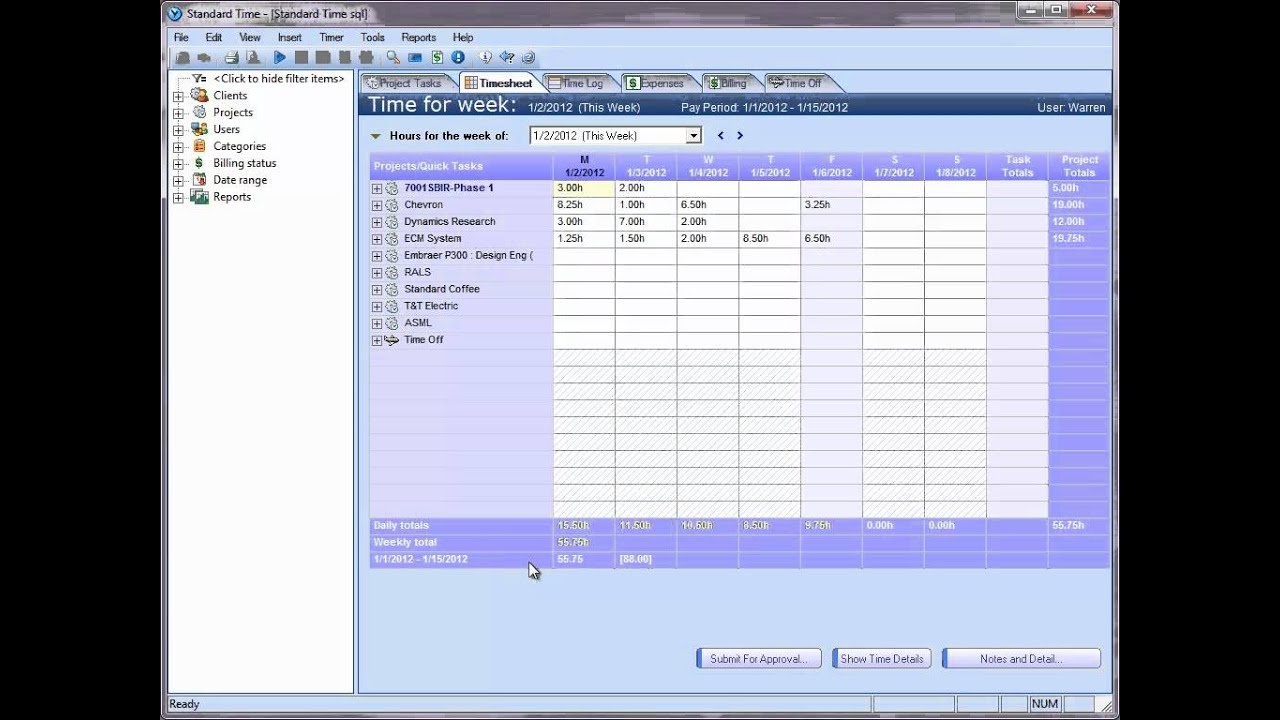Screen dimensions: 1280x720
Task: Activate the What's This help arrow icon
Action: tap(506, 58)
